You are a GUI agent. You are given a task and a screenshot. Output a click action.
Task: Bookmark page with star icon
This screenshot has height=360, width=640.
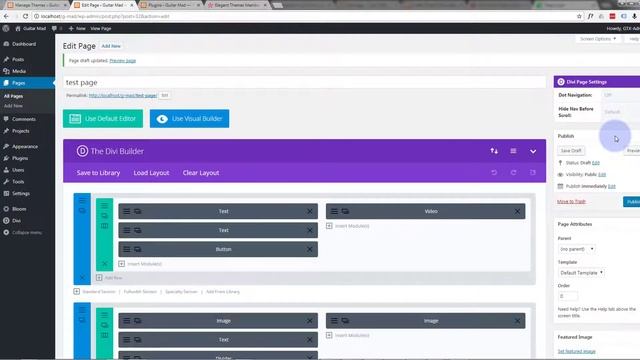click(x=579, y=16)
